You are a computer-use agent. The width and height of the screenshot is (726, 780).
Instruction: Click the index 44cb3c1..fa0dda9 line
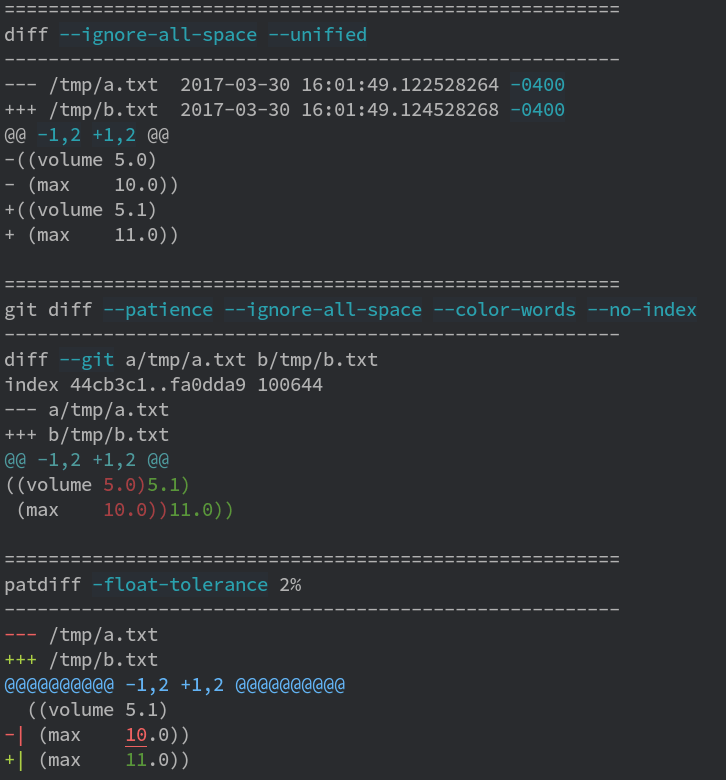click(164, 385)
